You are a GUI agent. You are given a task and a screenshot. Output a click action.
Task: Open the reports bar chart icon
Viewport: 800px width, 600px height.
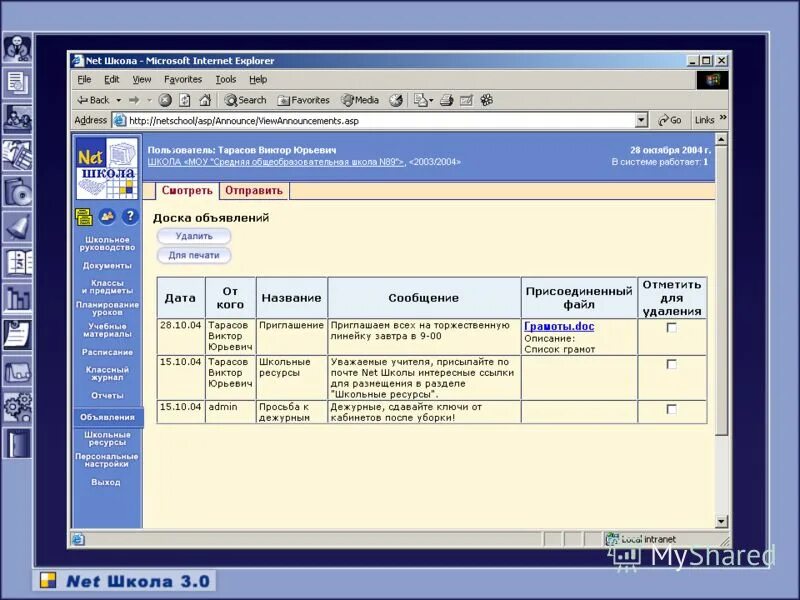[x=17, y=298]
